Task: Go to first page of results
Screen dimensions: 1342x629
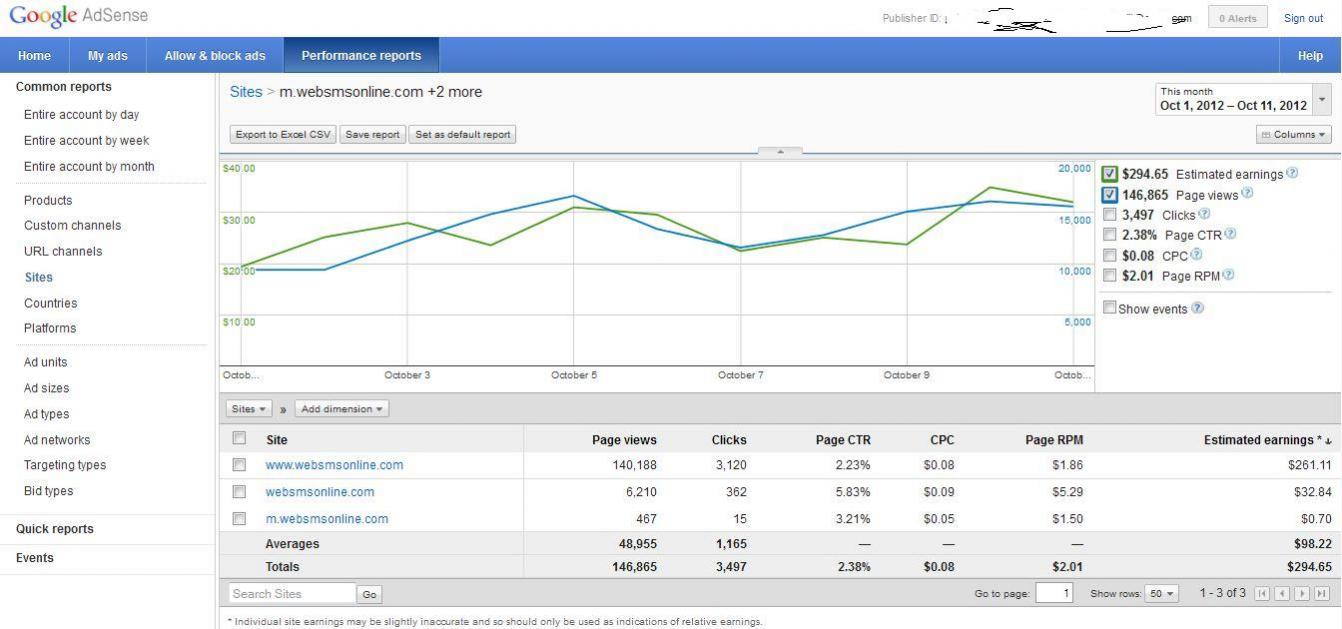Action: pos(1264,594)
